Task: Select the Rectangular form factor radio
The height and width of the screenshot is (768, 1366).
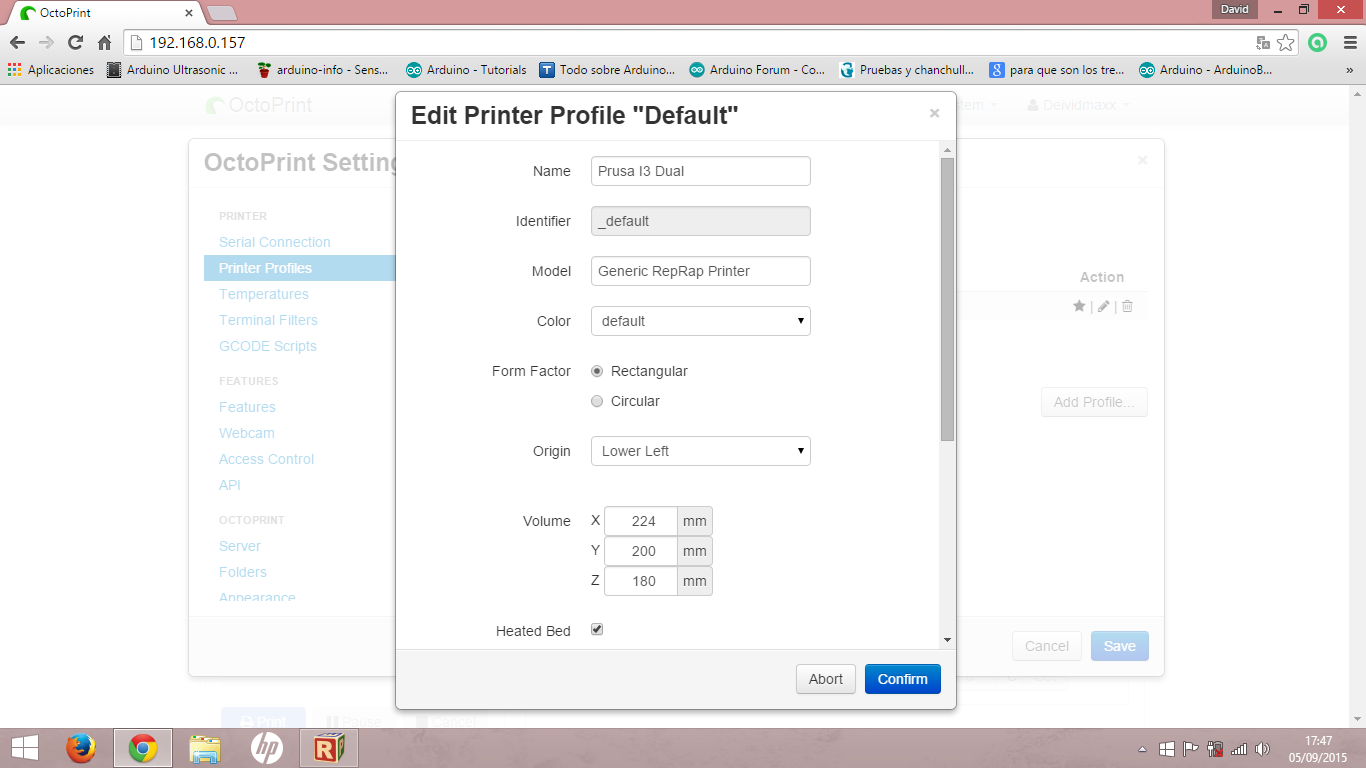Action: (x=597, y=371)
